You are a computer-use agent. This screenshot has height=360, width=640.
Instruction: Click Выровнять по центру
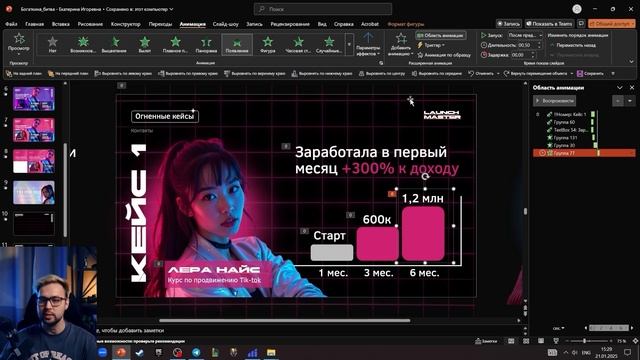coord(382,73)
